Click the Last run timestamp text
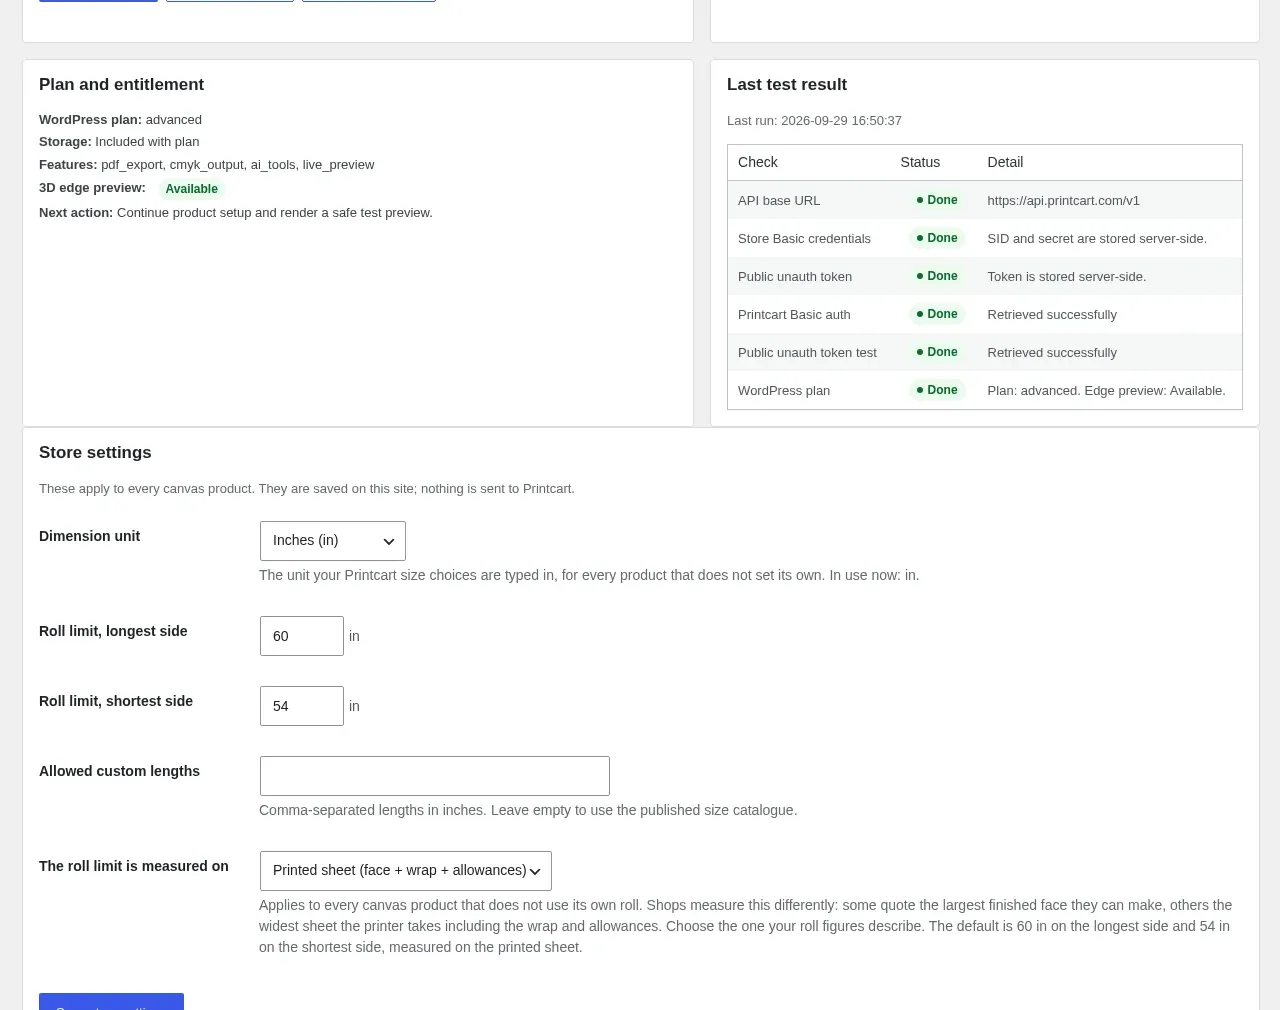Image resolution: width=1280 pixels, height=1010 pixels. 814,120
